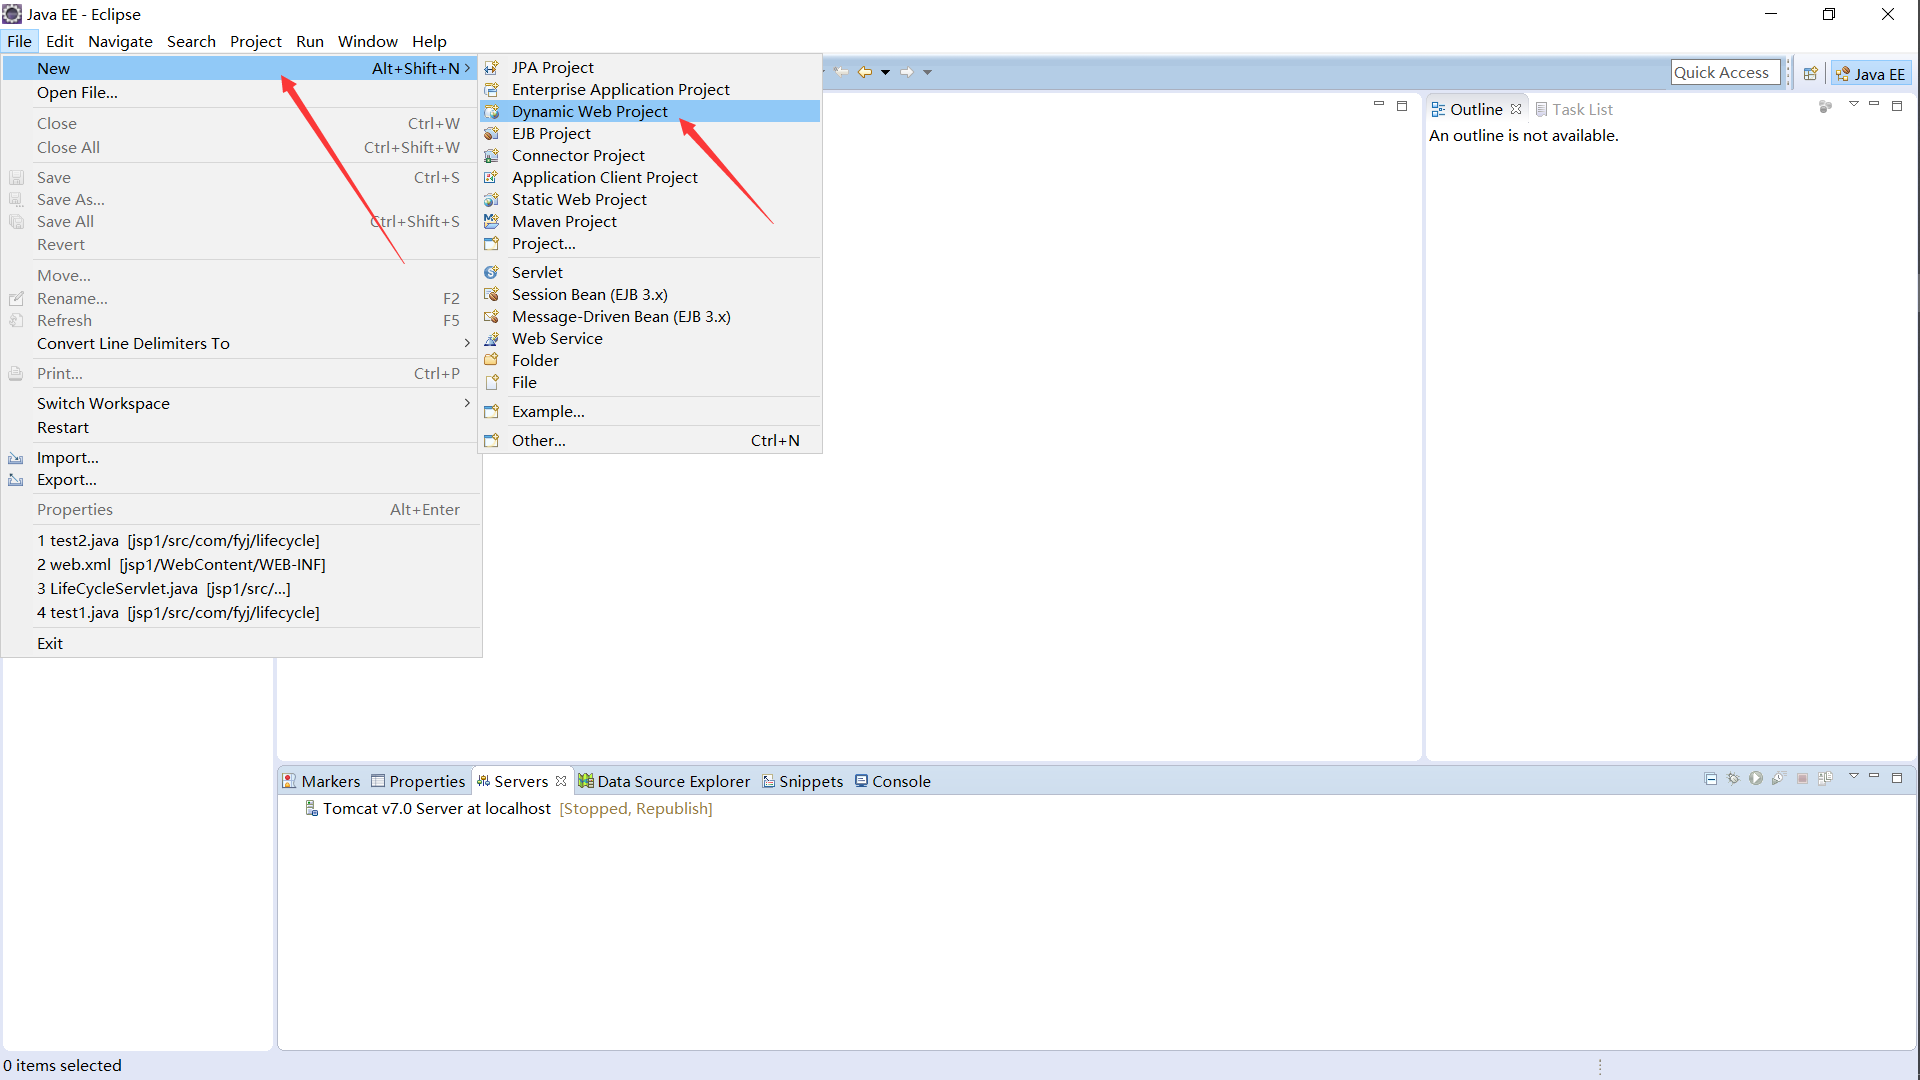The width and height of the screenshot is (1920, 1080).
Task: Choose Maven Project in New submenu
Action: point(564,221)
